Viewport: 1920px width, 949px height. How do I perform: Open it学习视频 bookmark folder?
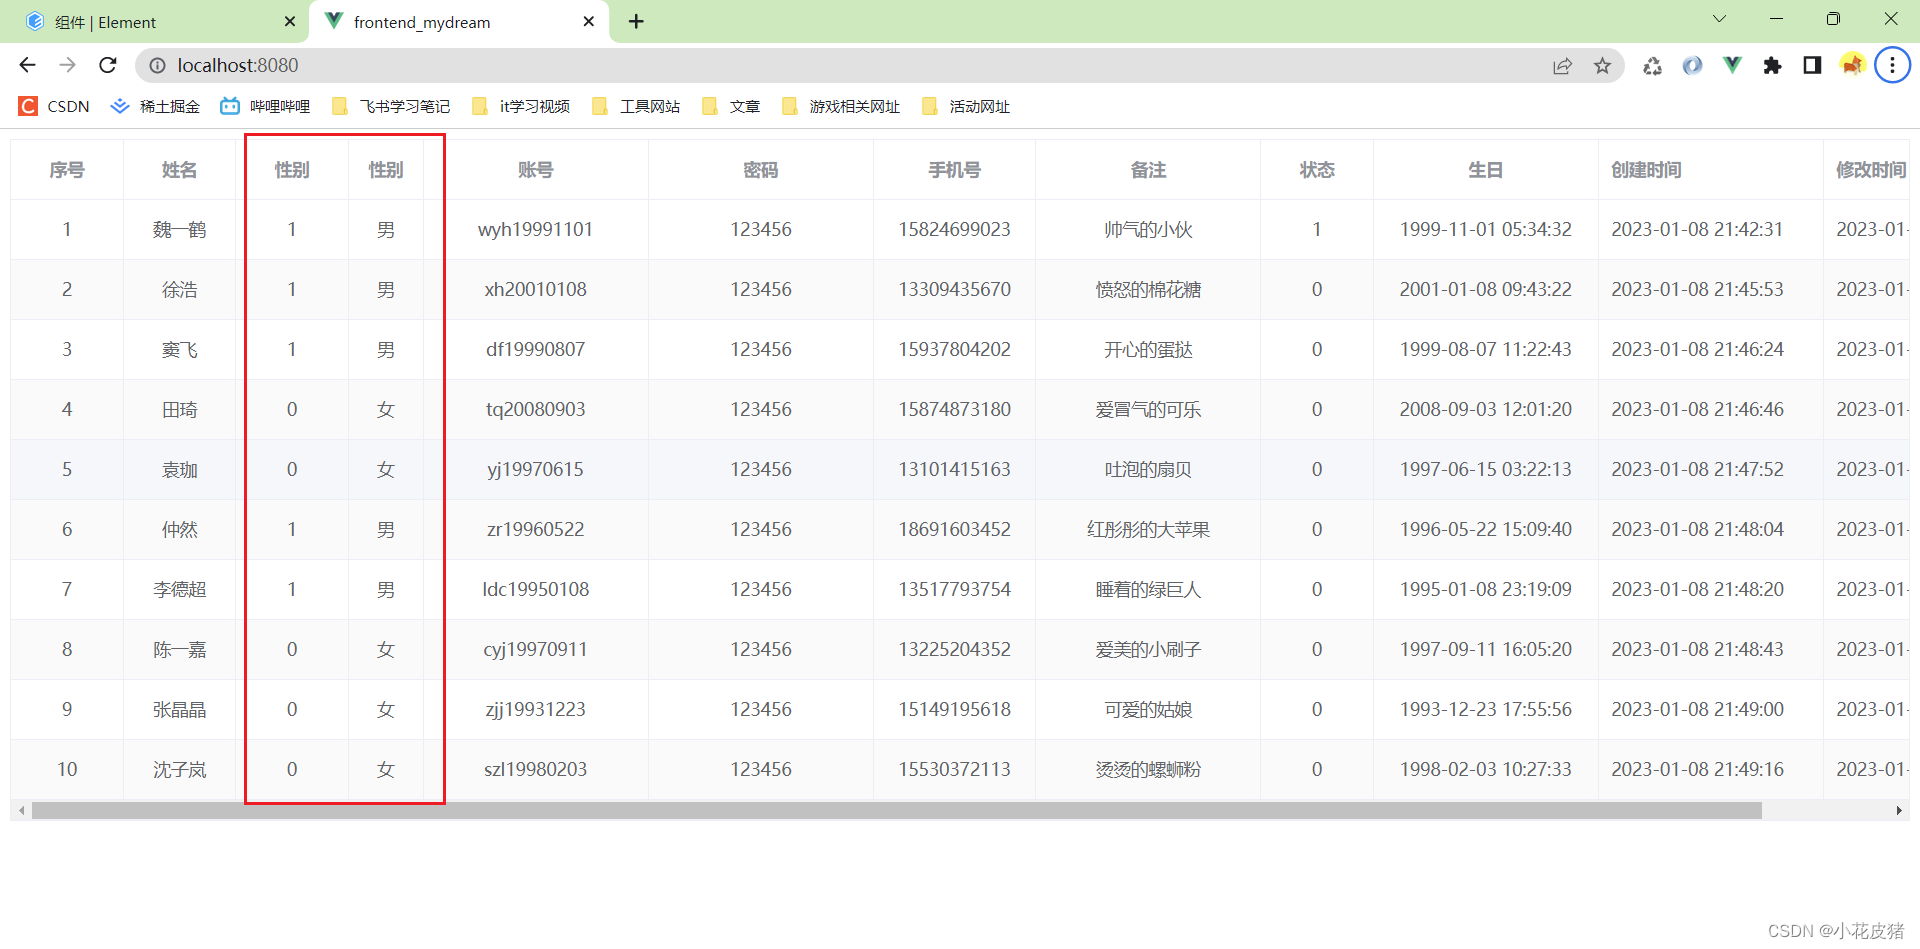521,106
